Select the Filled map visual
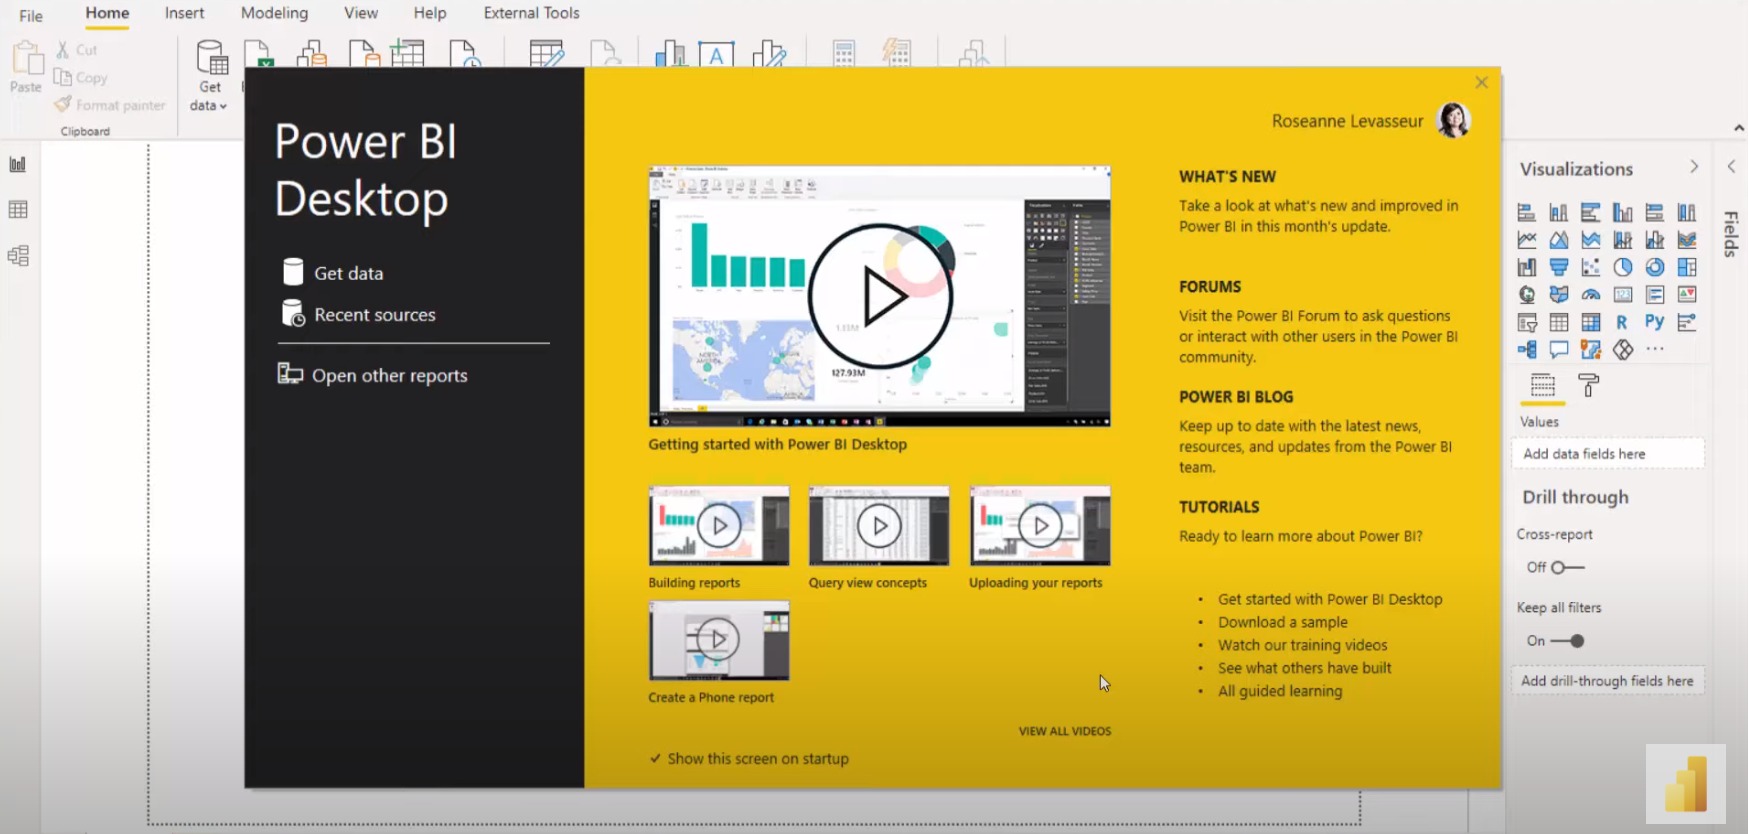This screenshot has height=834, width=1748. [x=1558, y=294]
